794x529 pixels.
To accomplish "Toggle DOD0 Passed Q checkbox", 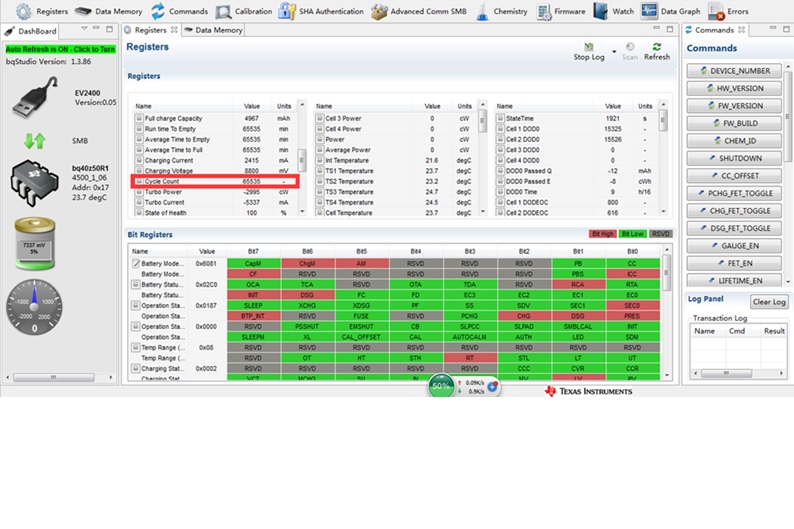I will pos(500,171).
